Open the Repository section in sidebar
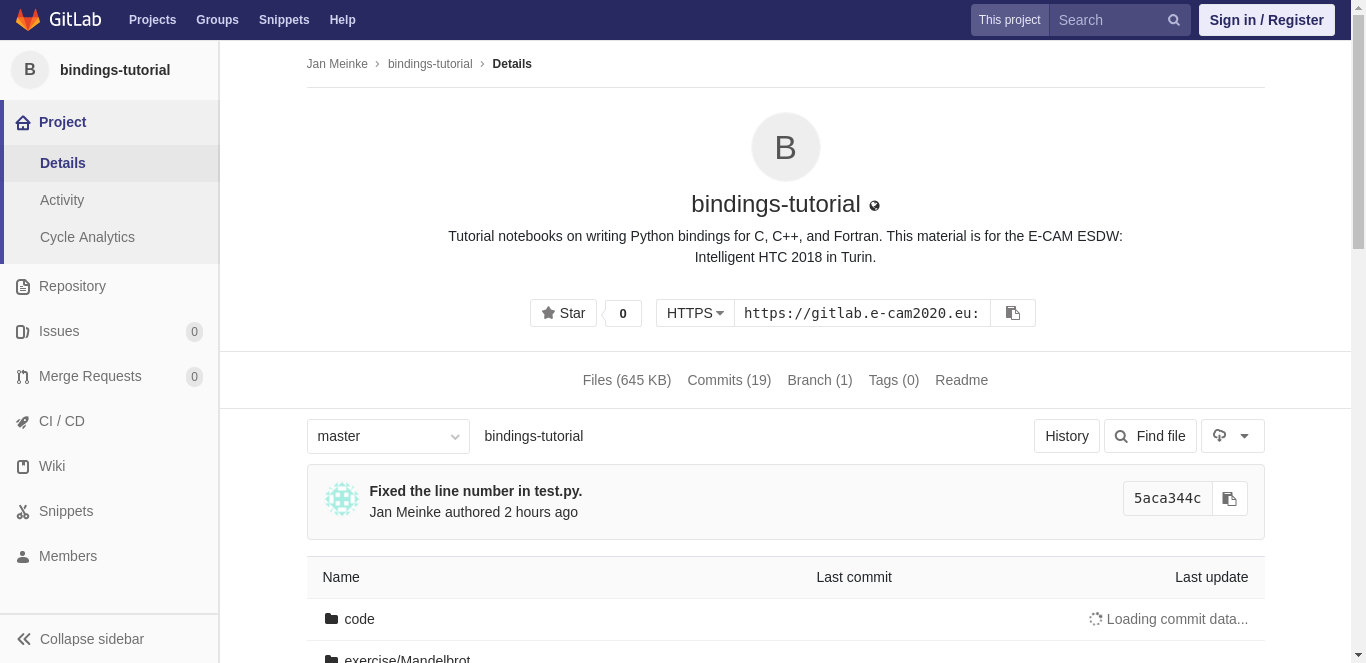Viewport: 1366px width, 663px height. [x=72, y=286]
